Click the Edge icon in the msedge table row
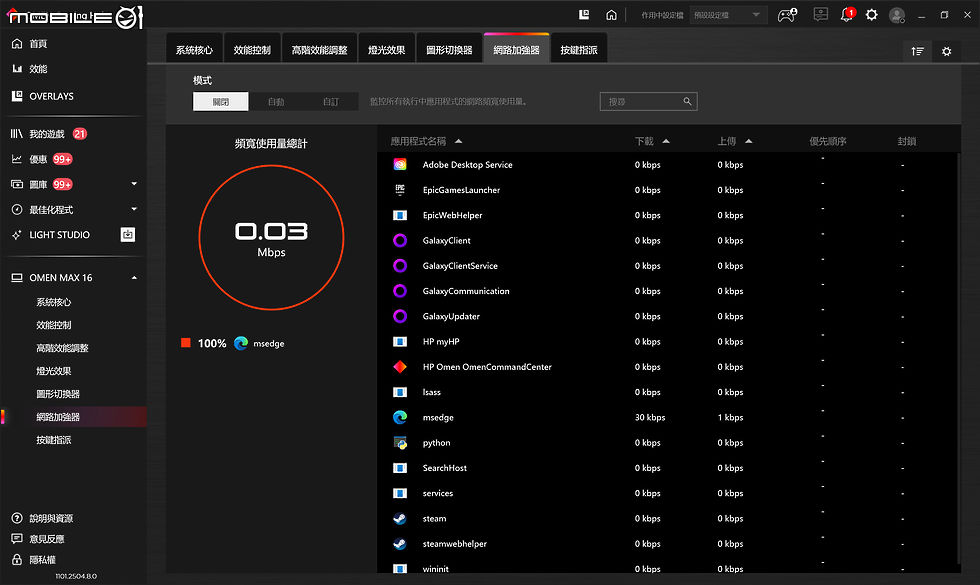 [400, 418]
